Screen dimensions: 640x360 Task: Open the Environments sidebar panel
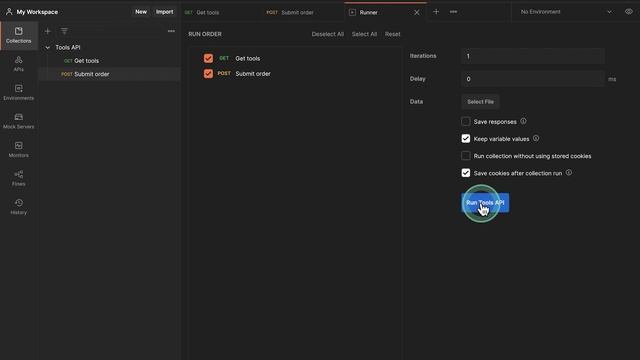18,93
